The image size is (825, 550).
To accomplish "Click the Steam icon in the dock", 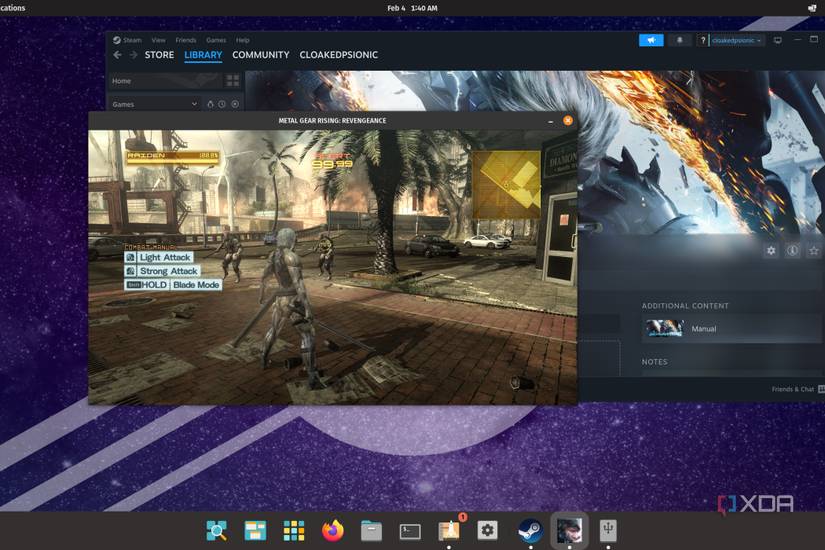I will pyautogui.click(x=529, y=531).
